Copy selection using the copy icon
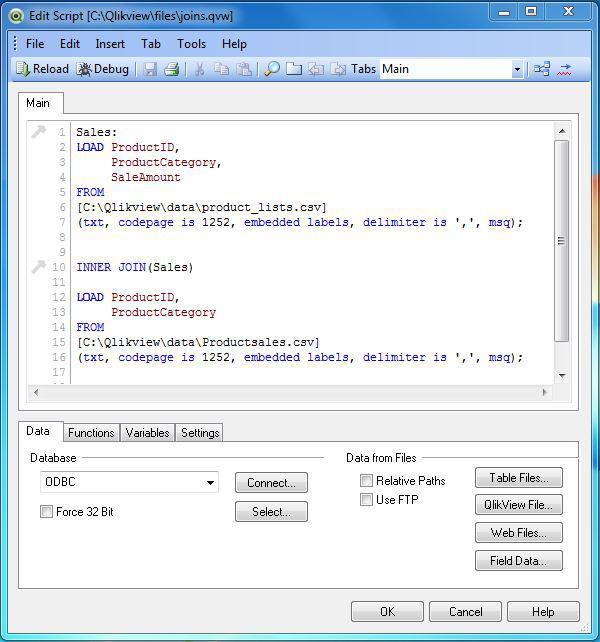600x642 pixels. click(x=222, y=69)
